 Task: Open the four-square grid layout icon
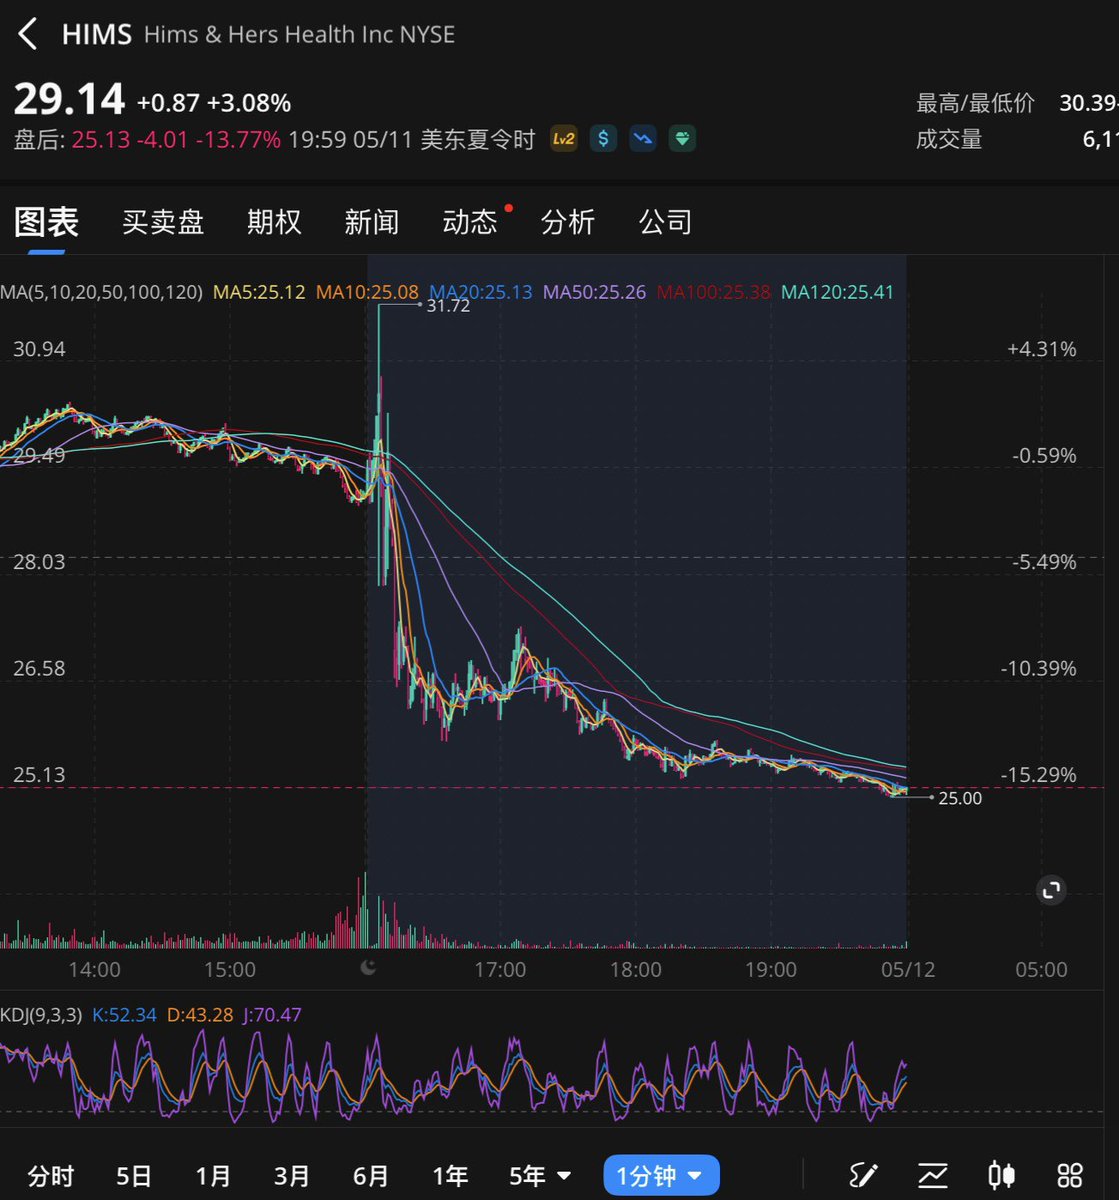tap(1070, 1175)
